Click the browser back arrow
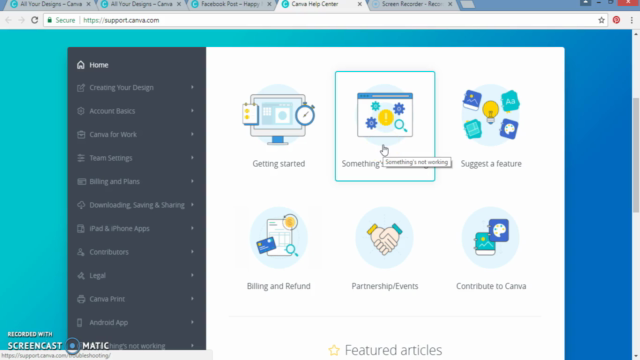The width and height of the screenshot is (640, 360). click(9, 20)
